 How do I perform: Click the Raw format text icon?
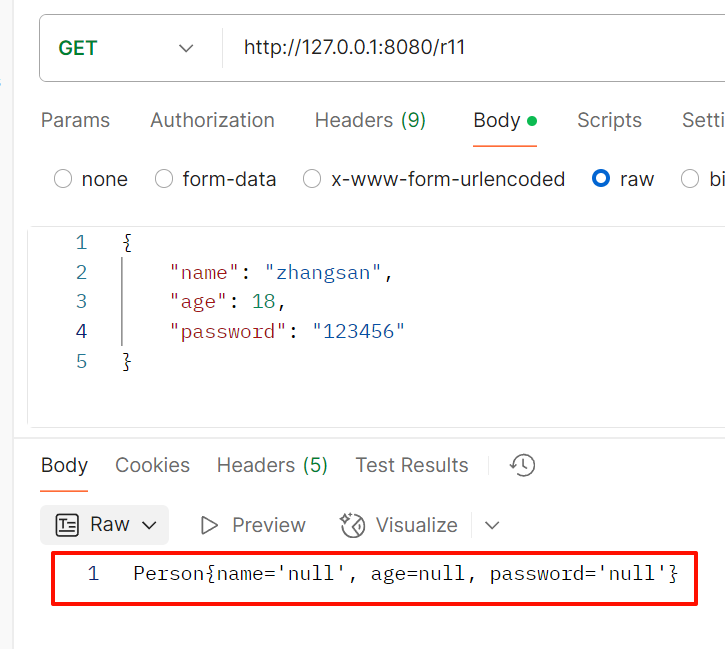pos(67,525)
